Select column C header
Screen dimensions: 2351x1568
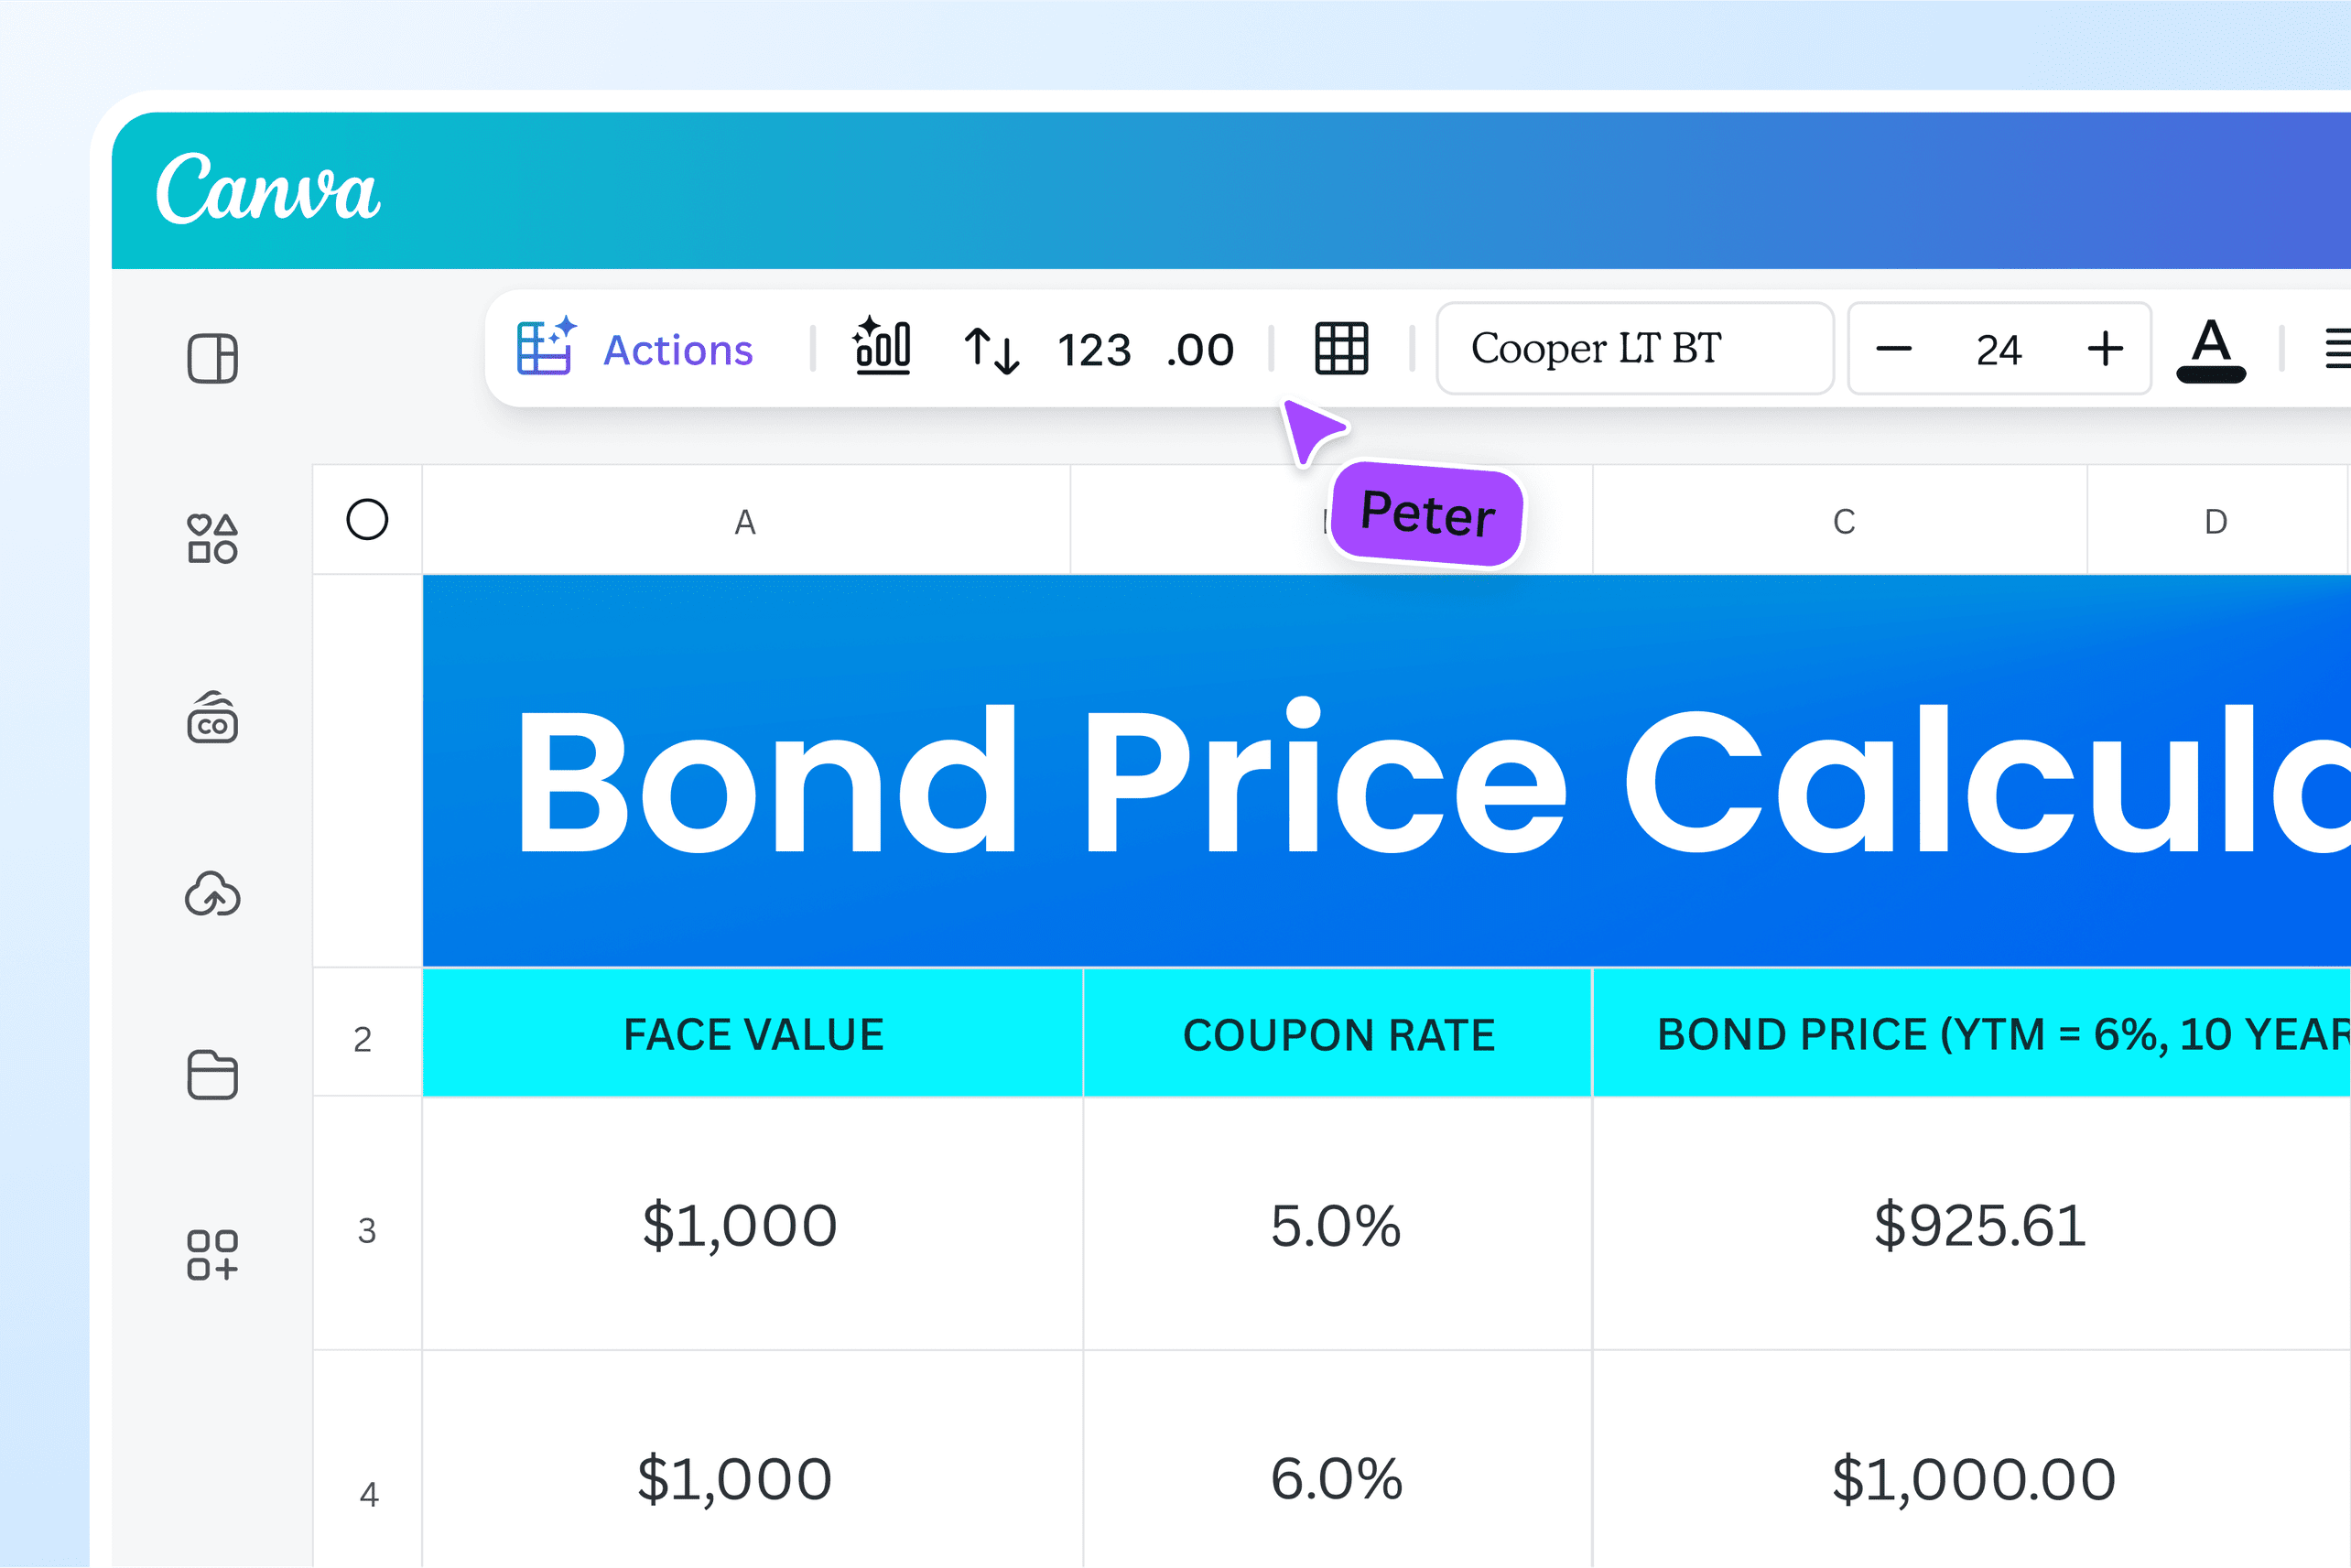[1843, 520]
